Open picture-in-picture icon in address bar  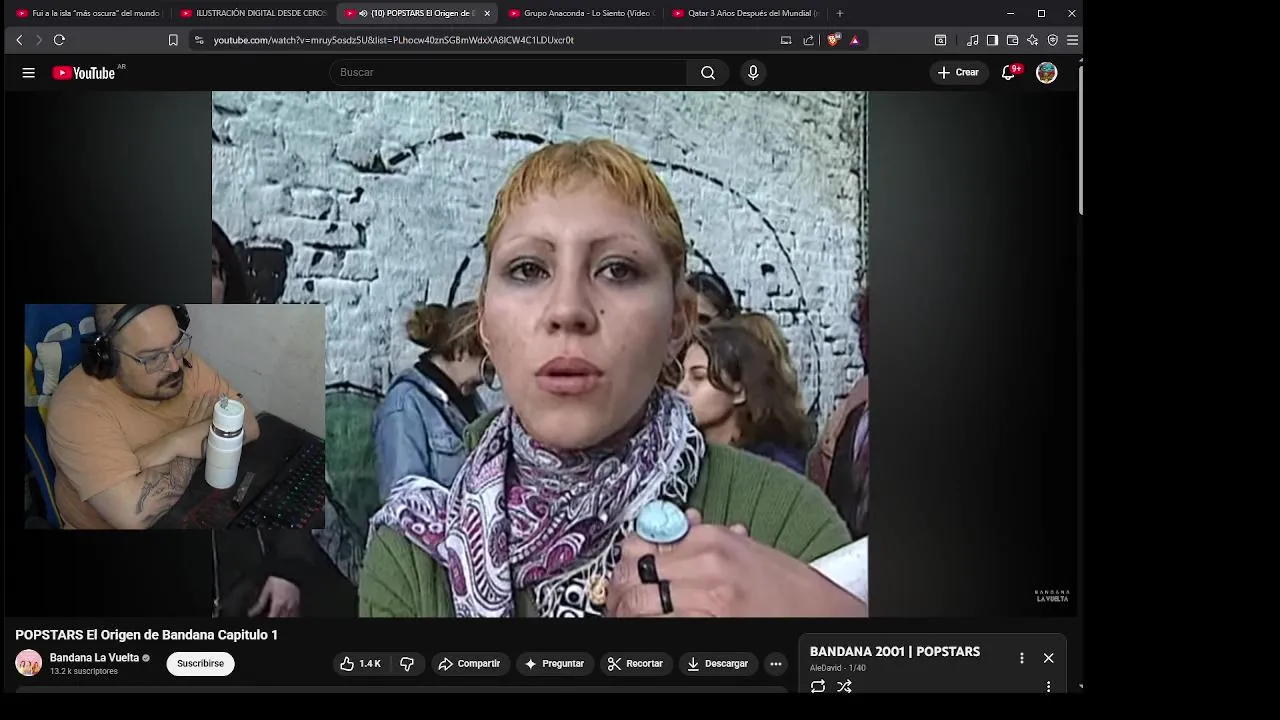click(x=786, y=40)
